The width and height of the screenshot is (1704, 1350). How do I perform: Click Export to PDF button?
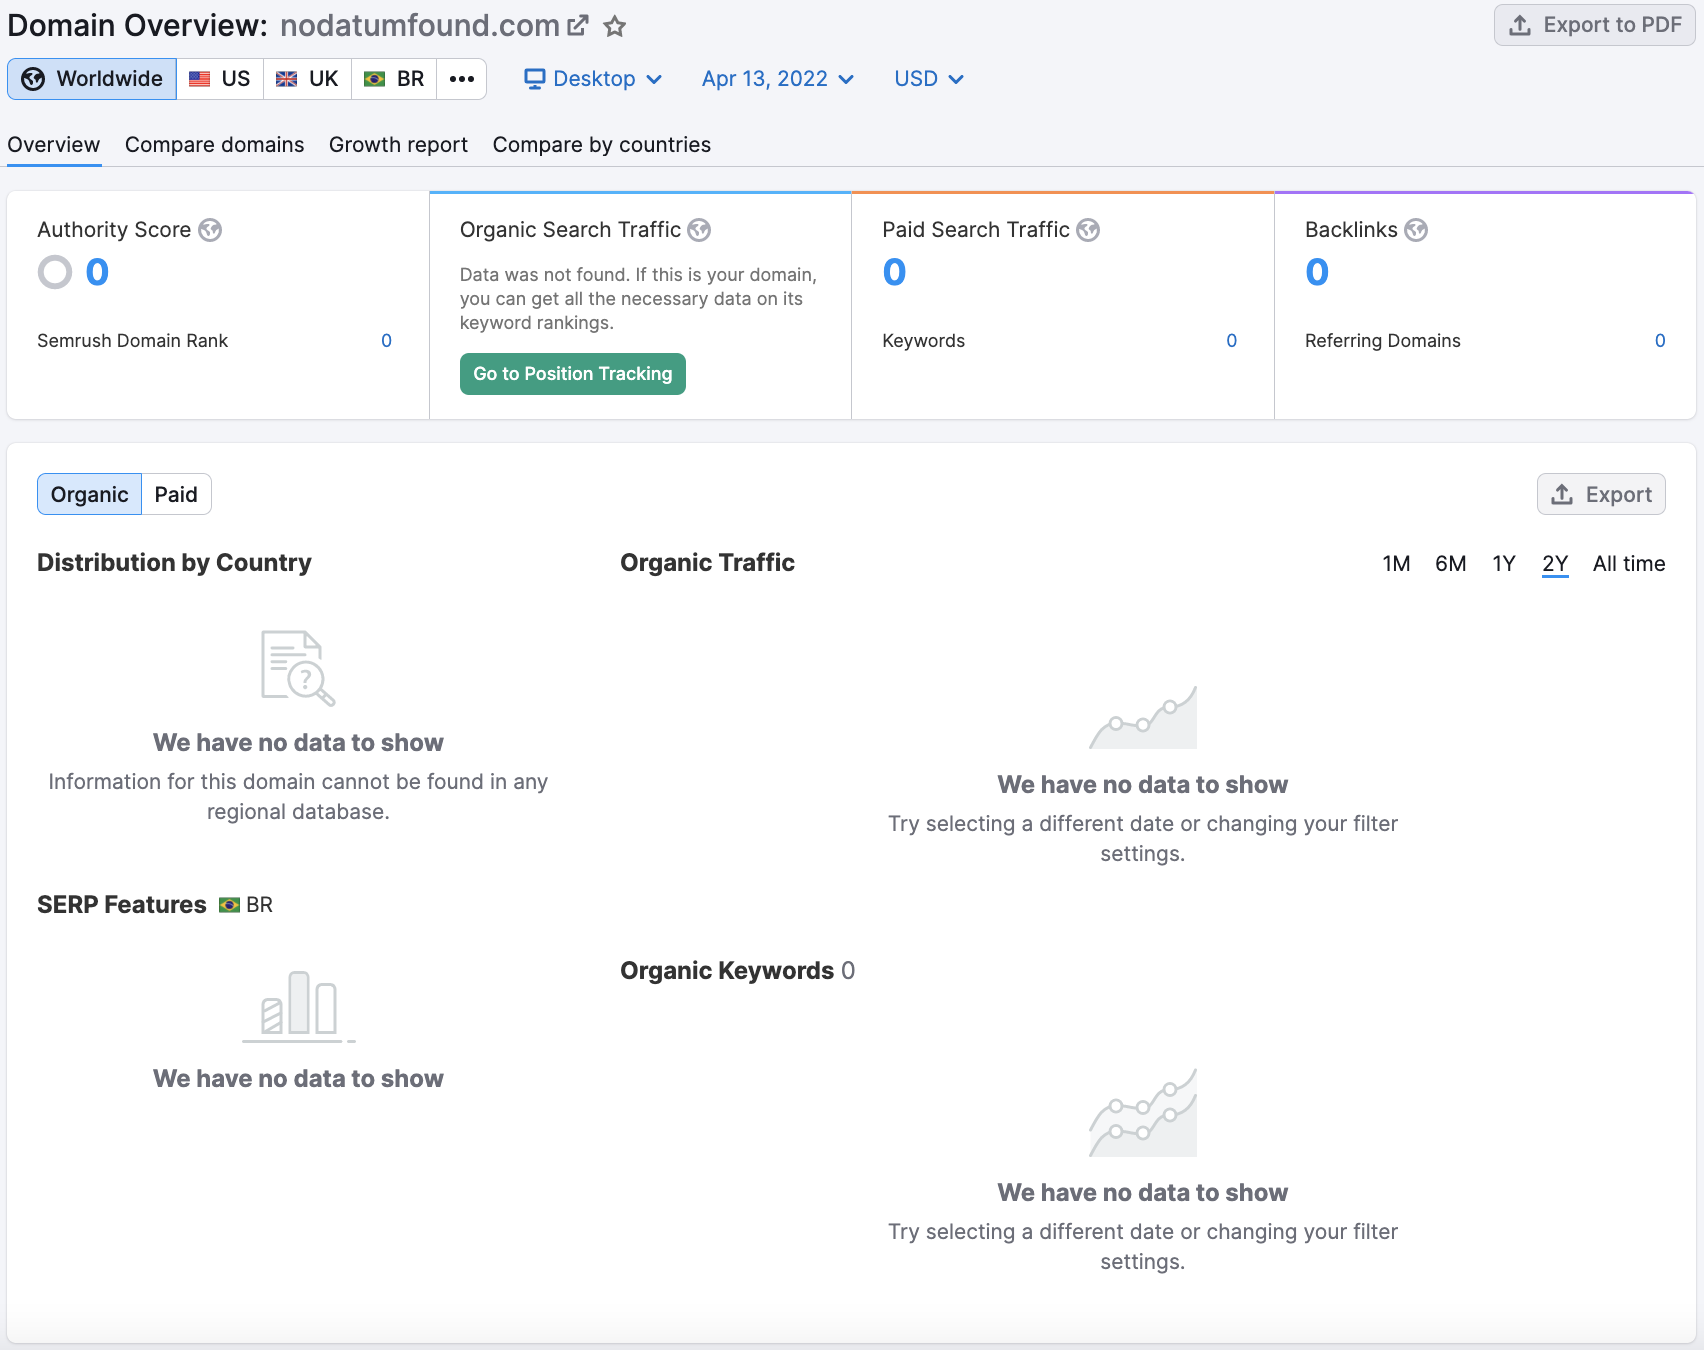[1594, 25]
